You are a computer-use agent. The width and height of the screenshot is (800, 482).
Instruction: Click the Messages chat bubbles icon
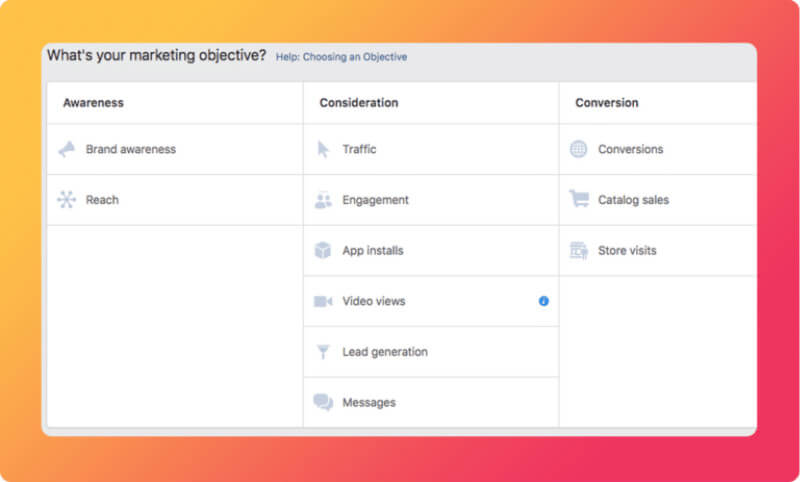click(x=323, y=402)
